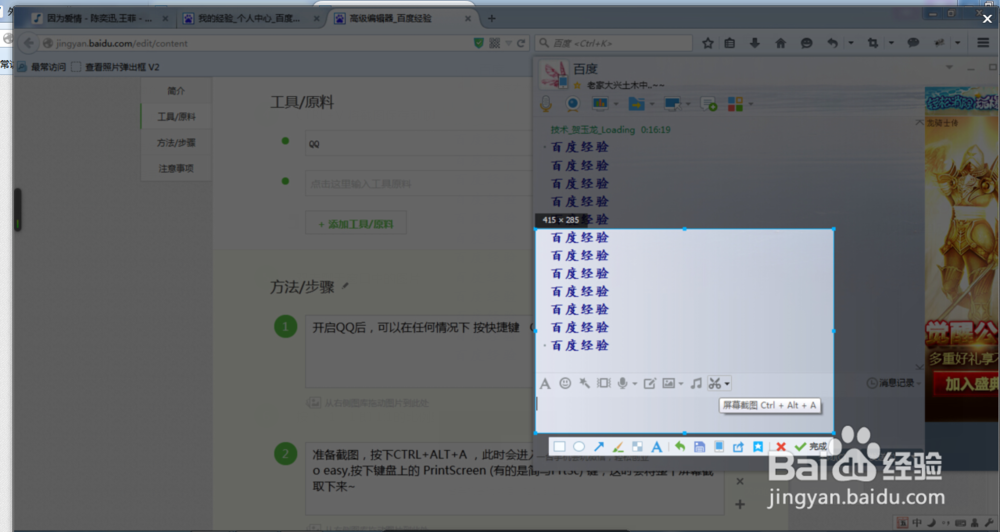Send the screenshot to phone
Viewport: 1000px width, 532px height.
[719, 447]
